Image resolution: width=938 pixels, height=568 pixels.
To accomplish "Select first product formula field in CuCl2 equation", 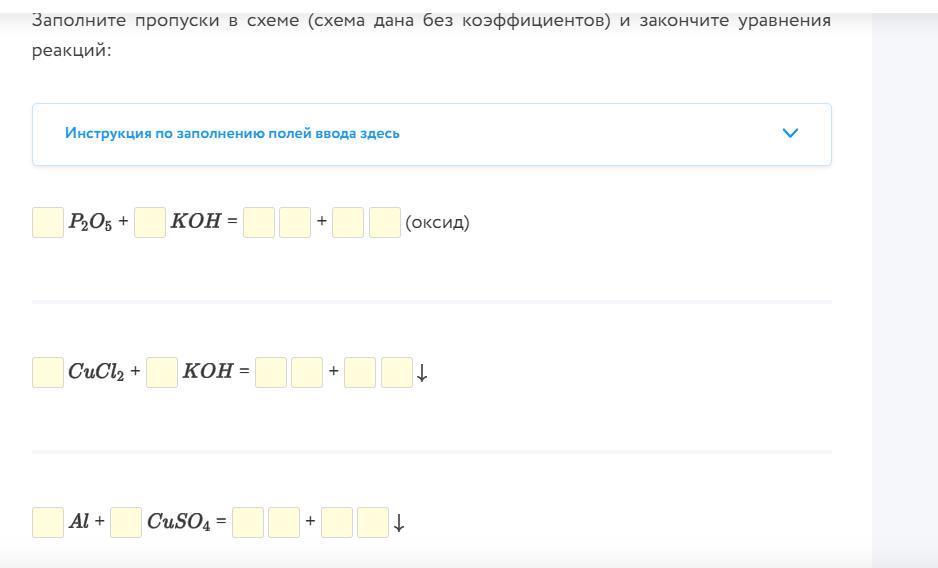I will (x=307, y=372).
